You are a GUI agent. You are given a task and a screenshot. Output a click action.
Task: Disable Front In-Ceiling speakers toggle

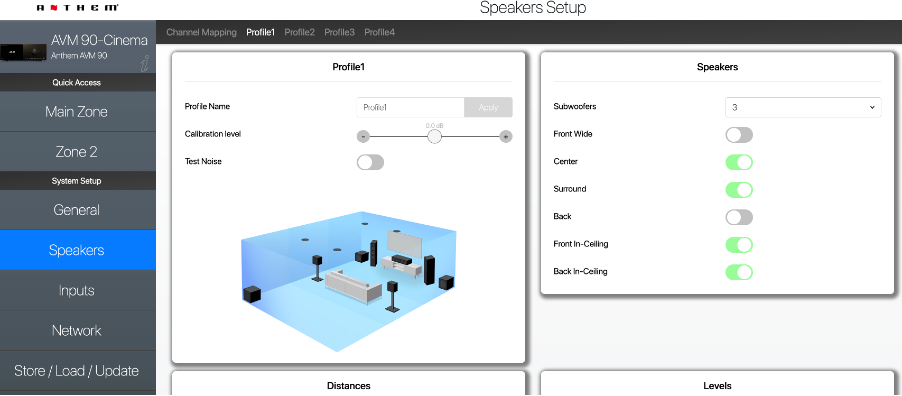(739, 245)
